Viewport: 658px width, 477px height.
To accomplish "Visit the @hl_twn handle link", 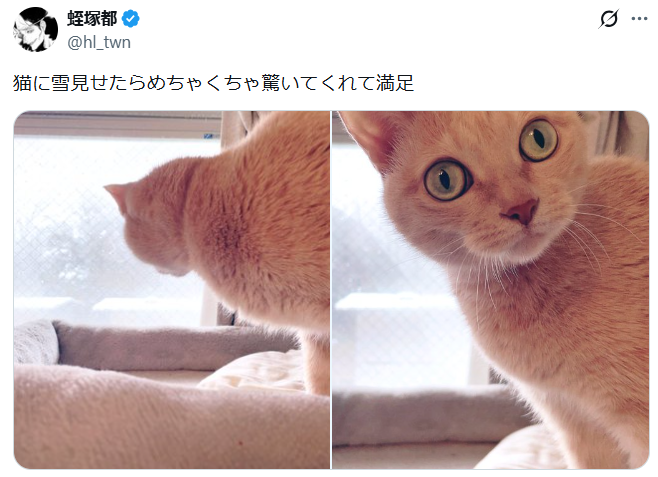I will pos(99,42).
